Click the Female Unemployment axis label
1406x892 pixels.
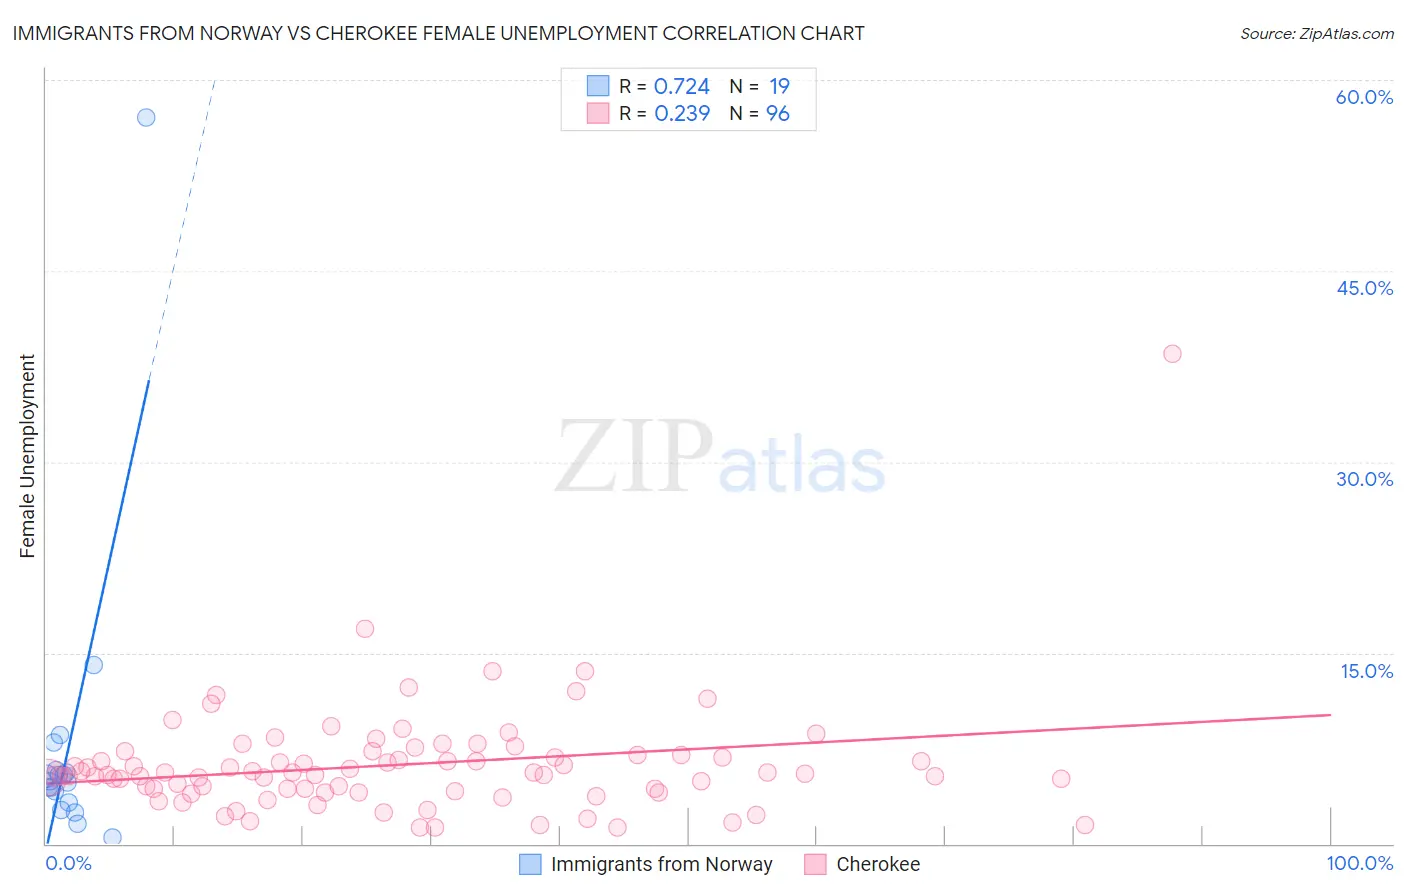click(27, 455)
